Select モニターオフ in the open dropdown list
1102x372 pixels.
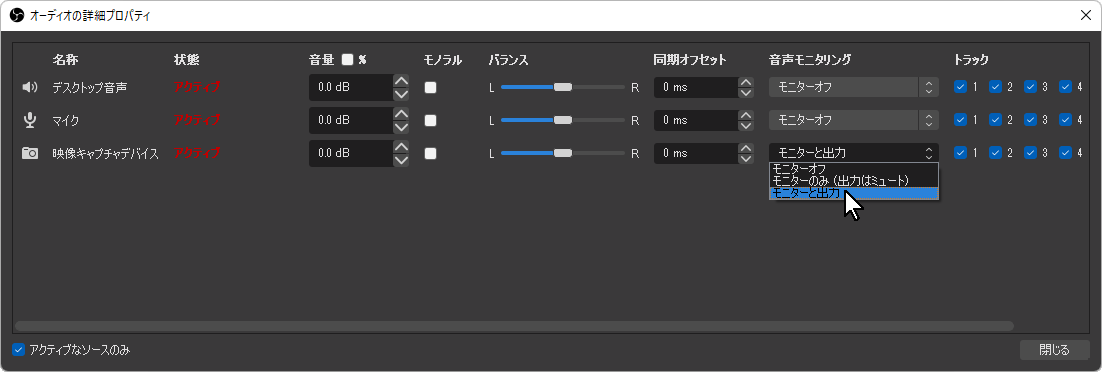pyautogui.click(x=854, y=169)
